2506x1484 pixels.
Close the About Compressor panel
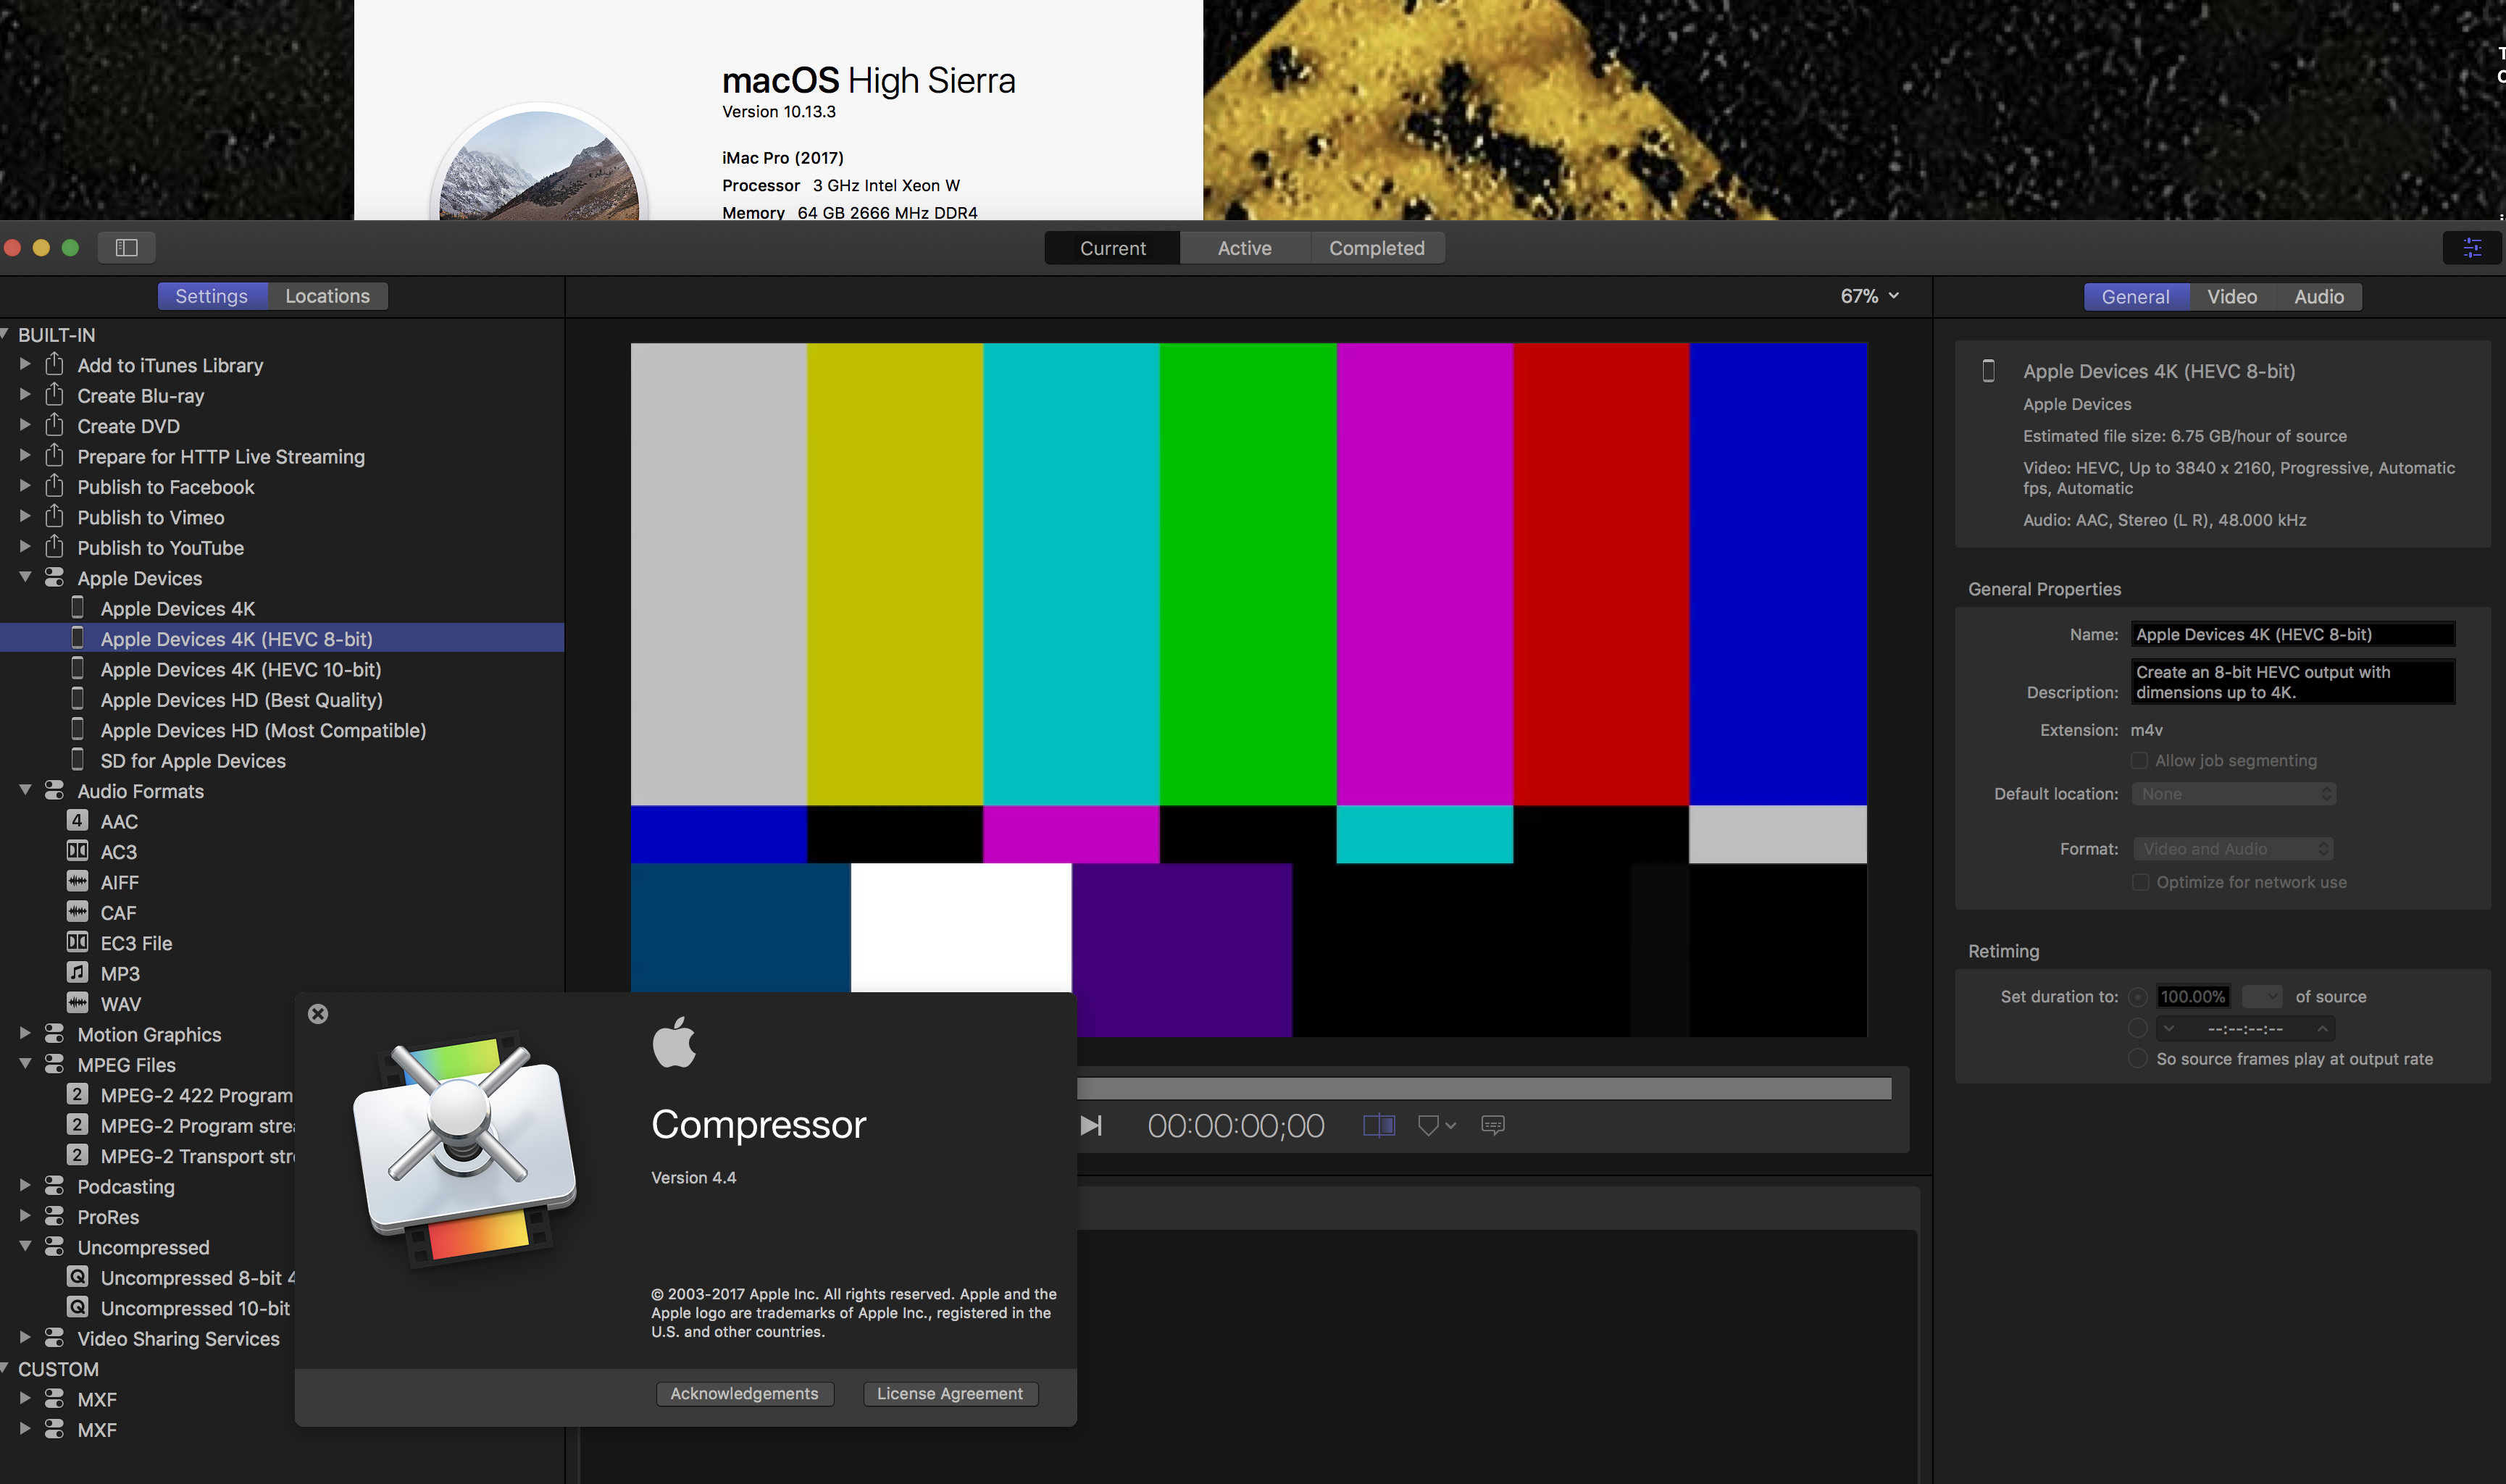(318, 1014)
